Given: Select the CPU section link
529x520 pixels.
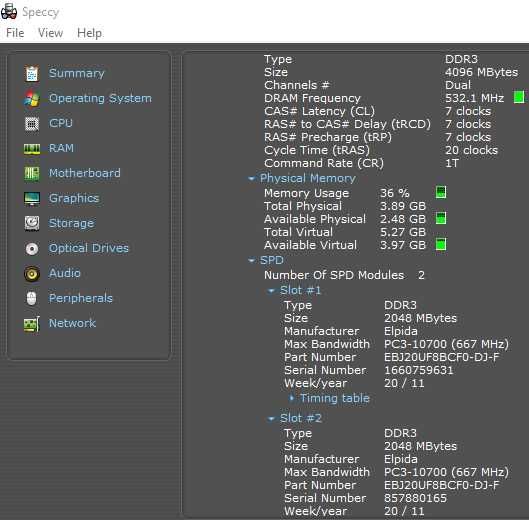Looking at the screenshot, I should (61, 123).
